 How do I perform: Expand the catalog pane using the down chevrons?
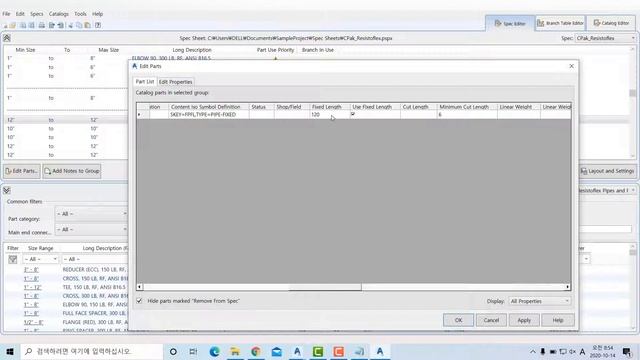[7, 191]
